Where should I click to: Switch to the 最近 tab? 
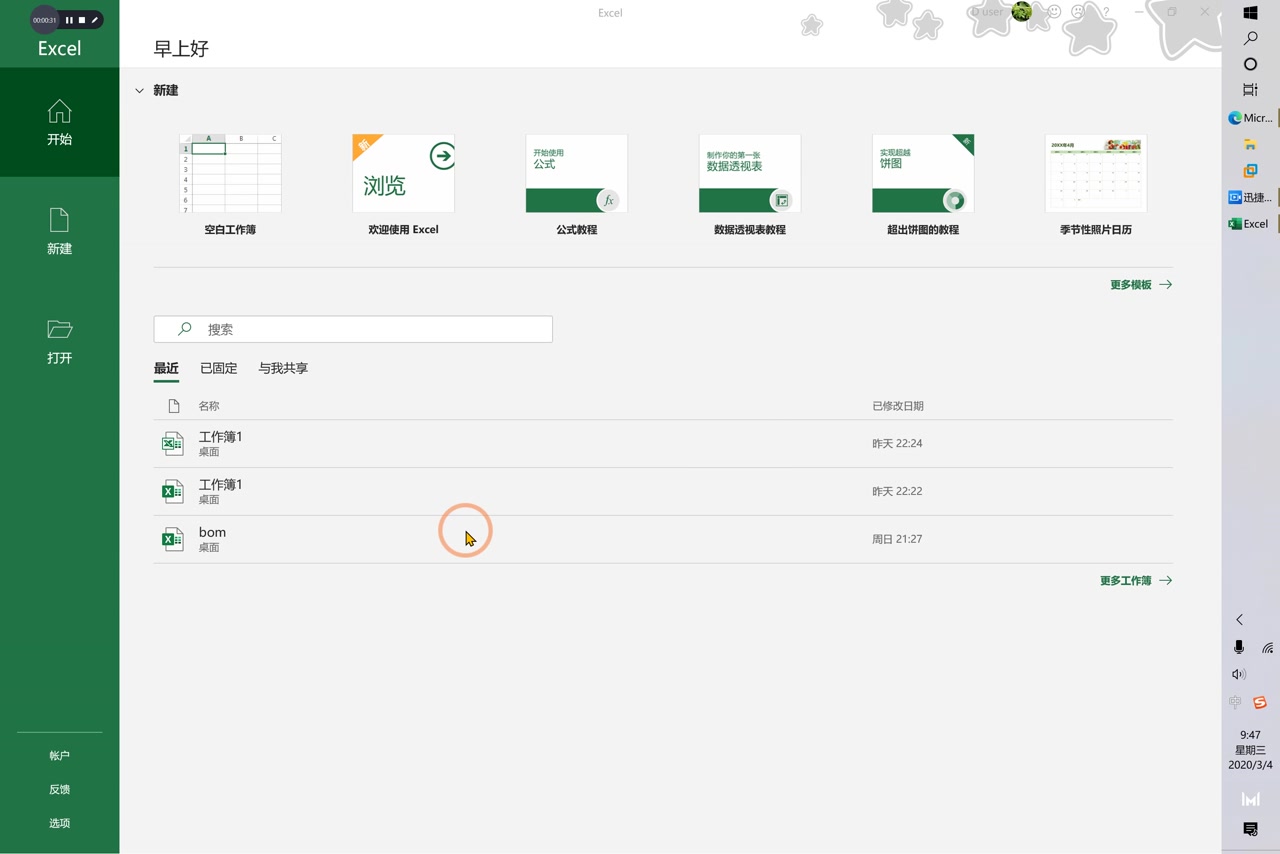pos(166,368)
